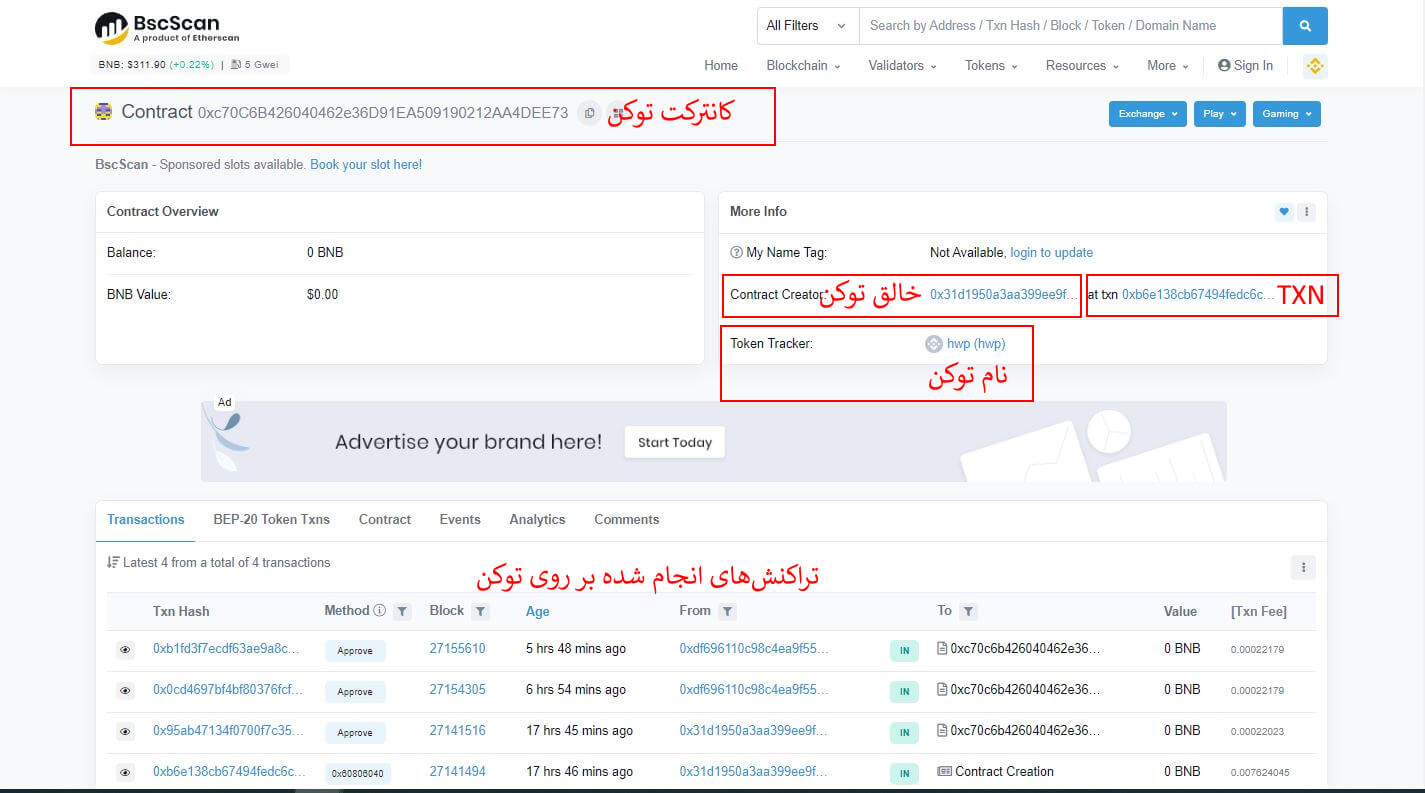Expand the Tokens nav menu
Viewport: 1425px width, 793px height.
tap(991, 66)
